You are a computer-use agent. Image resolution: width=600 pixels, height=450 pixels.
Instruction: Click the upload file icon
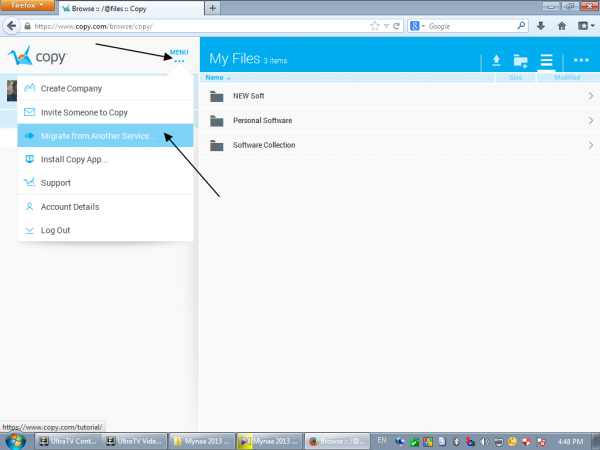tap(496, 60)
